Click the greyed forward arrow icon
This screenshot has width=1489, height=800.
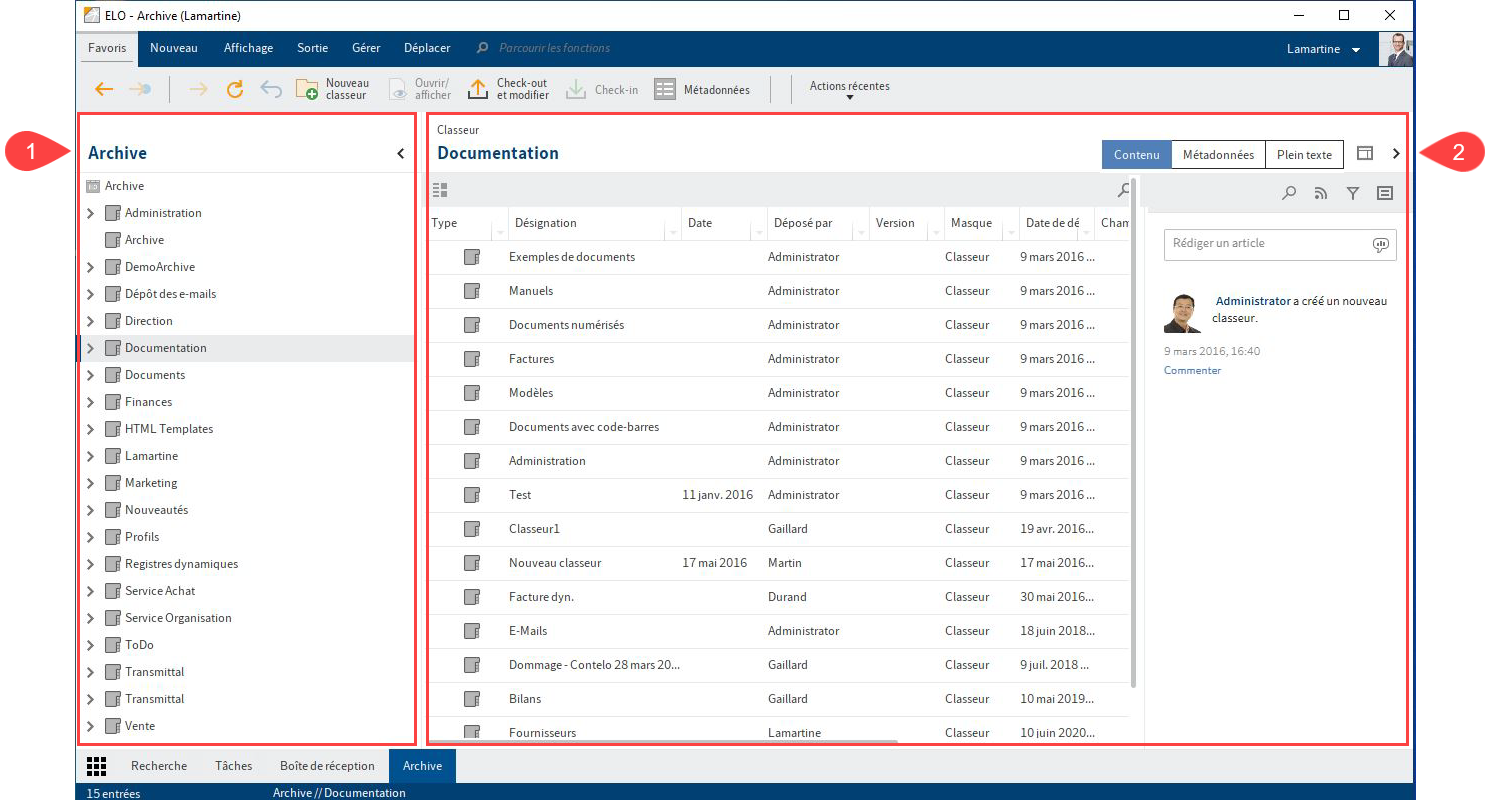pos(198,89)
